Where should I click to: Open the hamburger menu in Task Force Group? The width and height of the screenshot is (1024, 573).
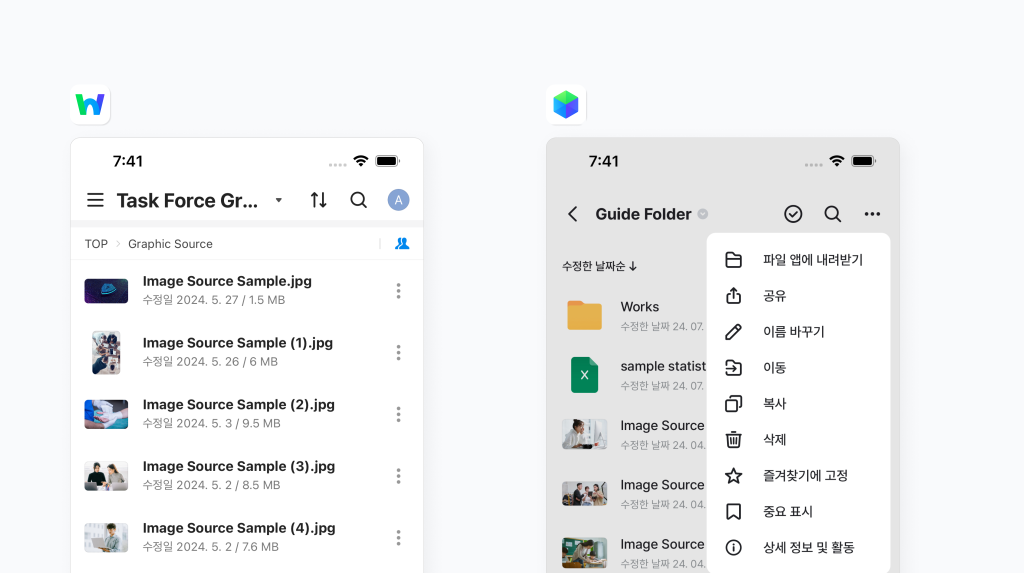coord(95,200)
